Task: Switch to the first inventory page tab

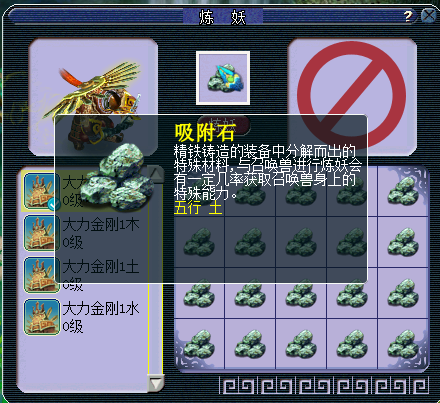Action: [237, 385]
